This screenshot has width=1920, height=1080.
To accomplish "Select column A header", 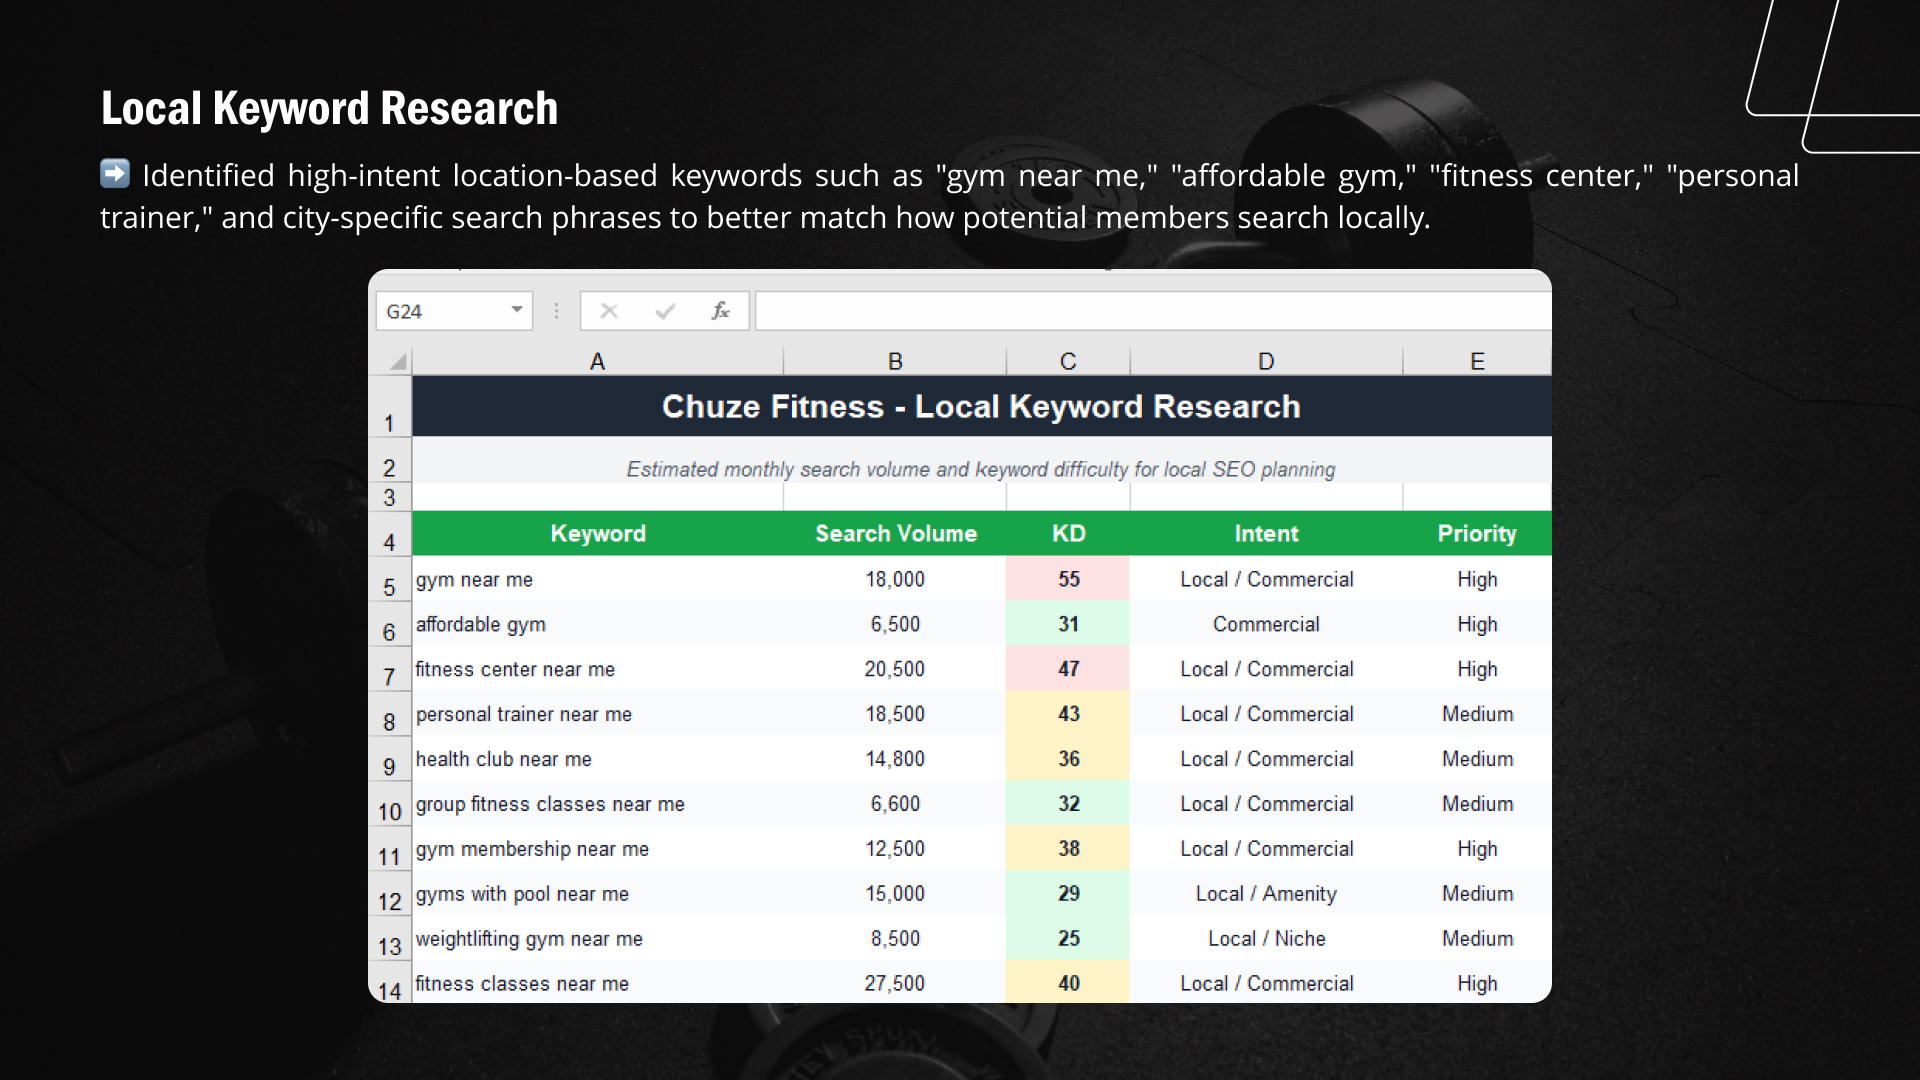I will [597, 361].
